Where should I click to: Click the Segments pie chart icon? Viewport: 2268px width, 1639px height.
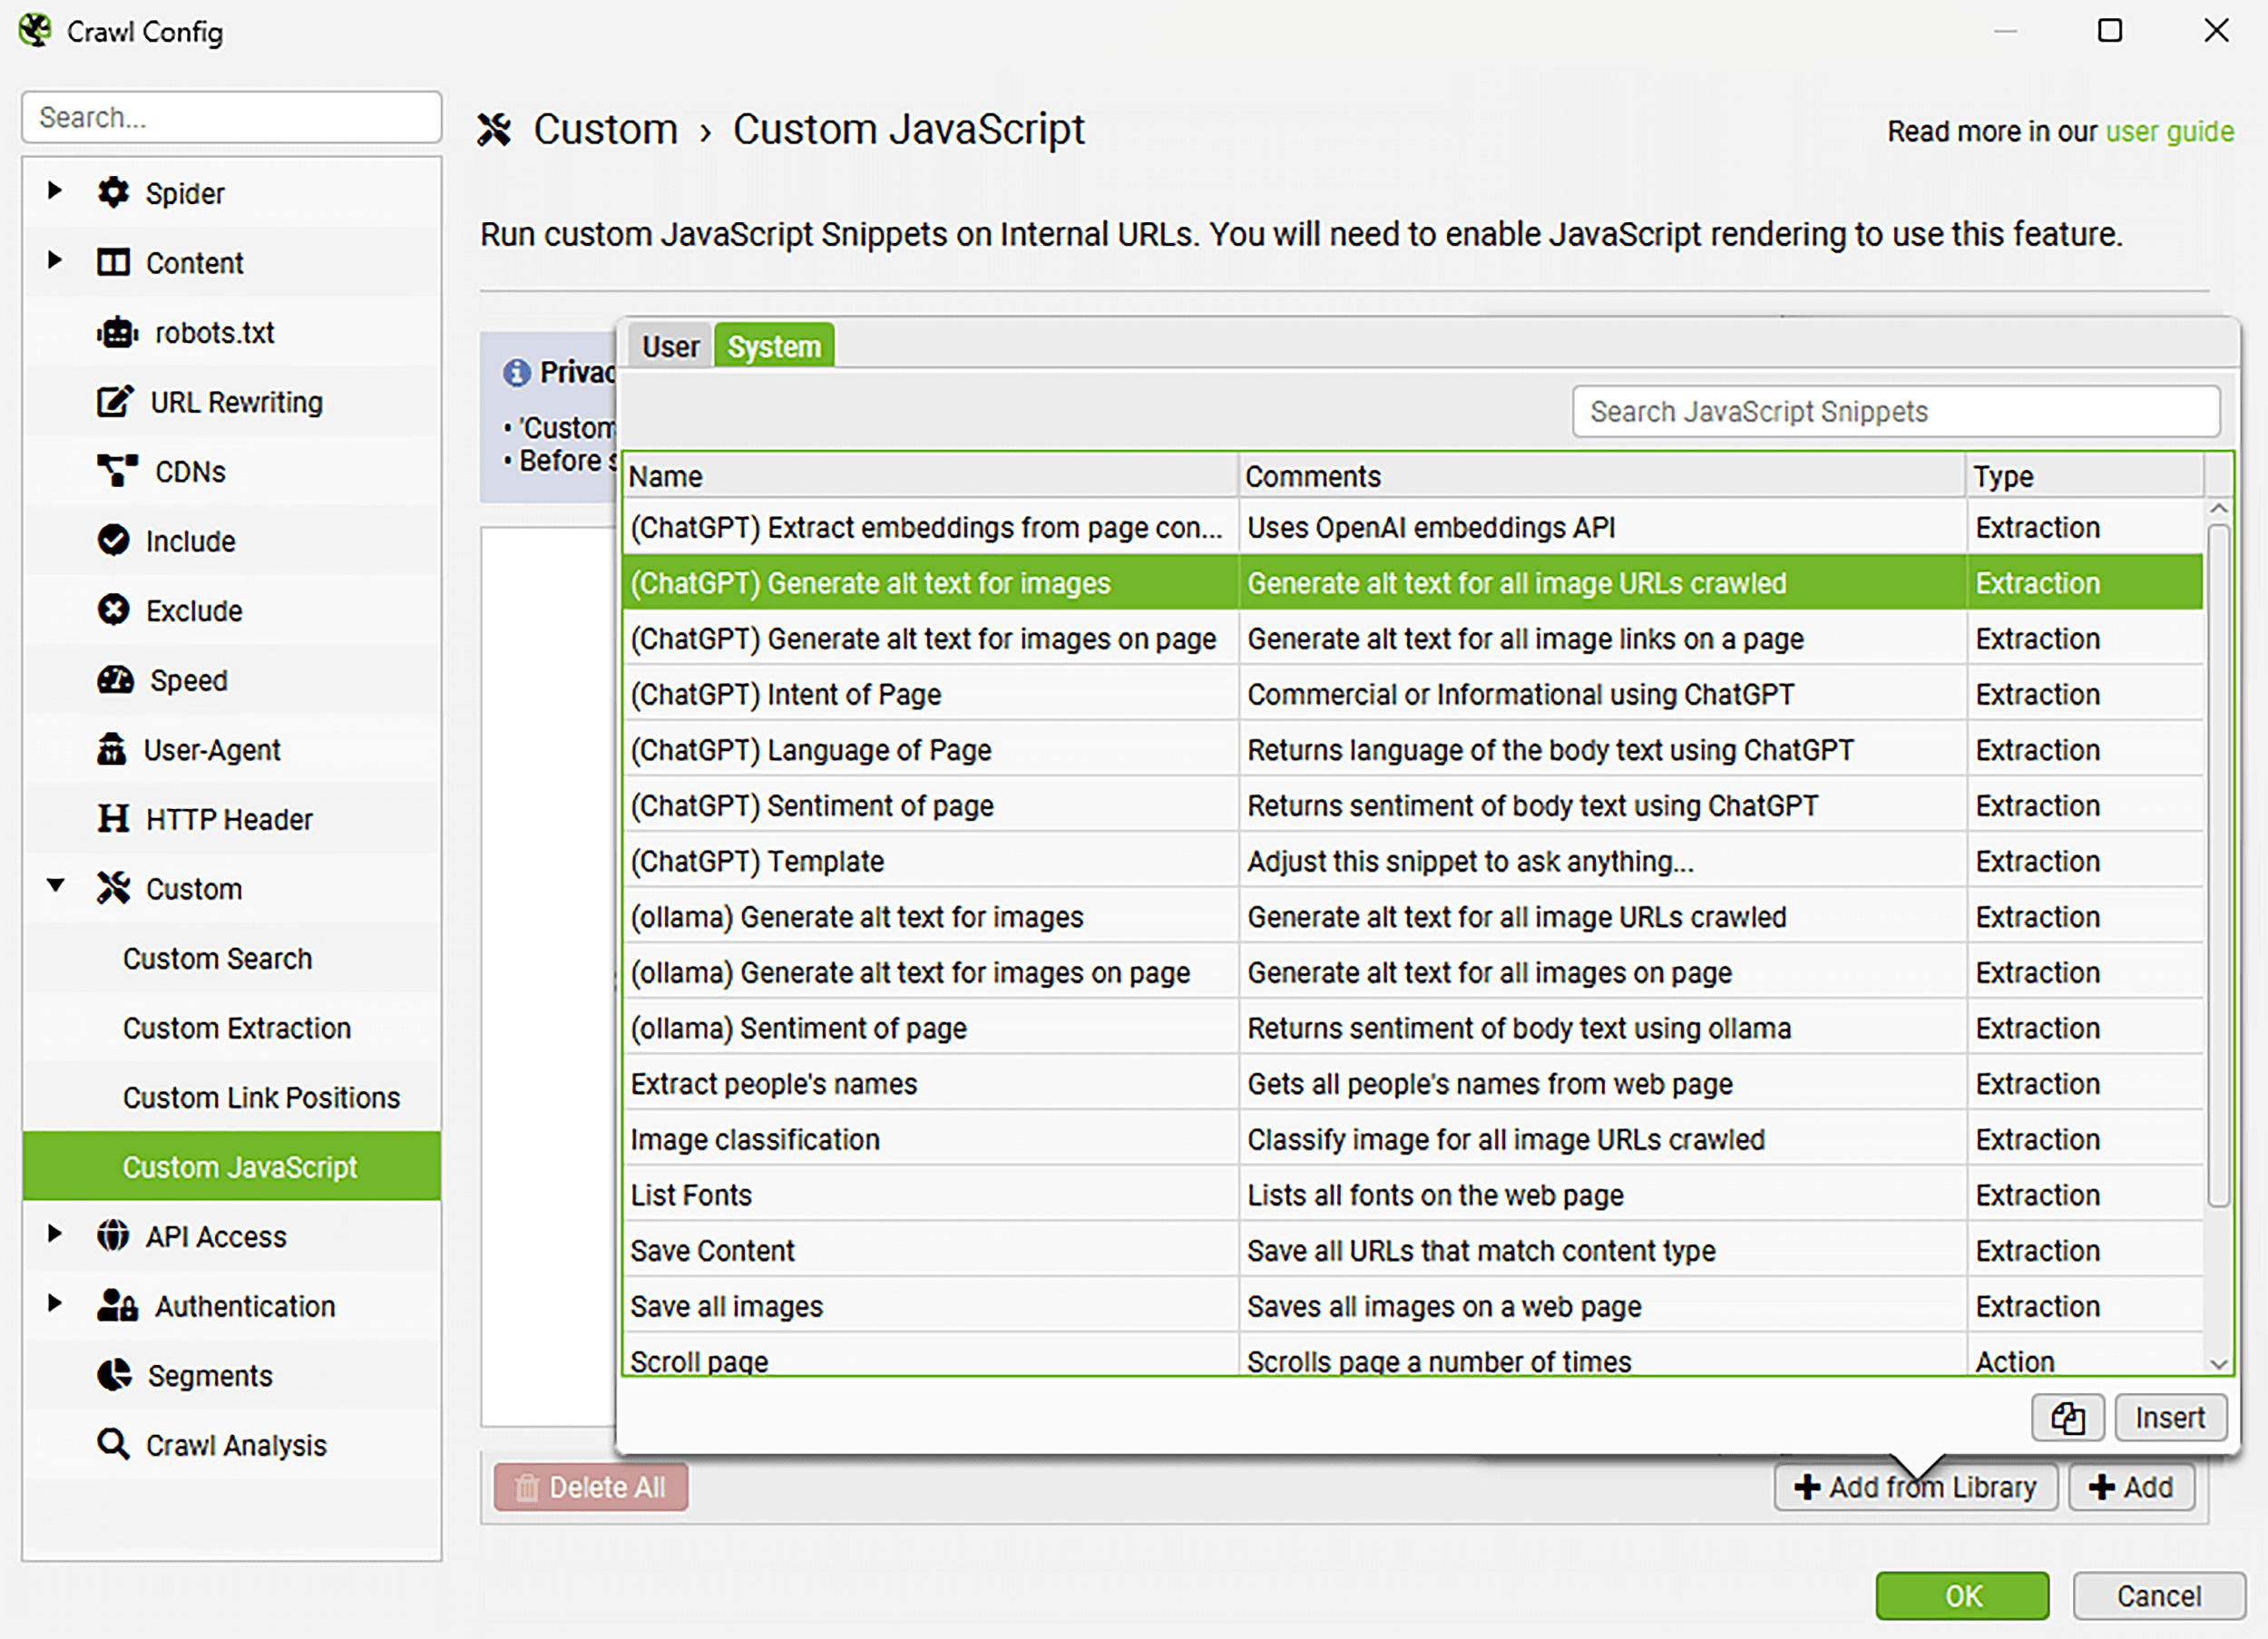coord(114,1375)
